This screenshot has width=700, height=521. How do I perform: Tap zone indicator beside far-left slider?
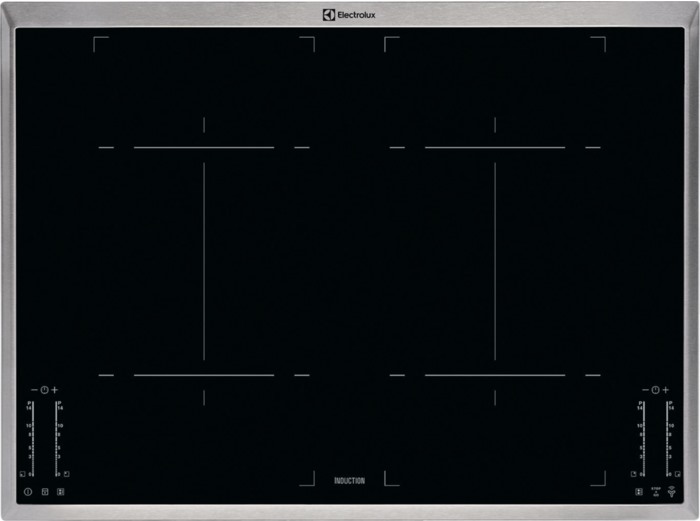pyautogui.click(x=22, y=473)
